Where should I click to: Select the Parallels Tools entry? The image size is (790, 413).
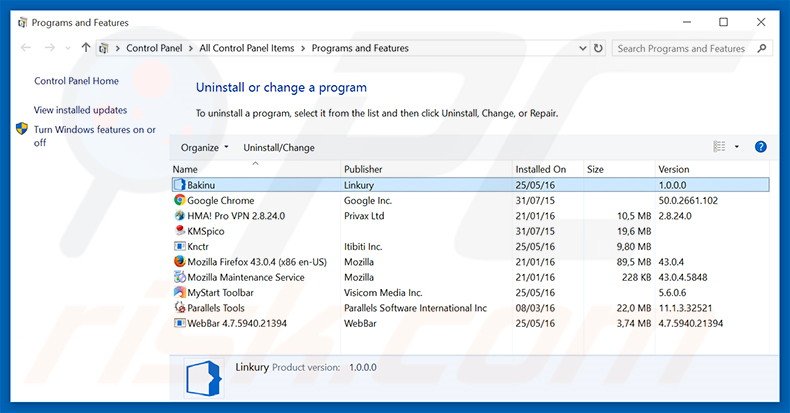pos(216,308)
